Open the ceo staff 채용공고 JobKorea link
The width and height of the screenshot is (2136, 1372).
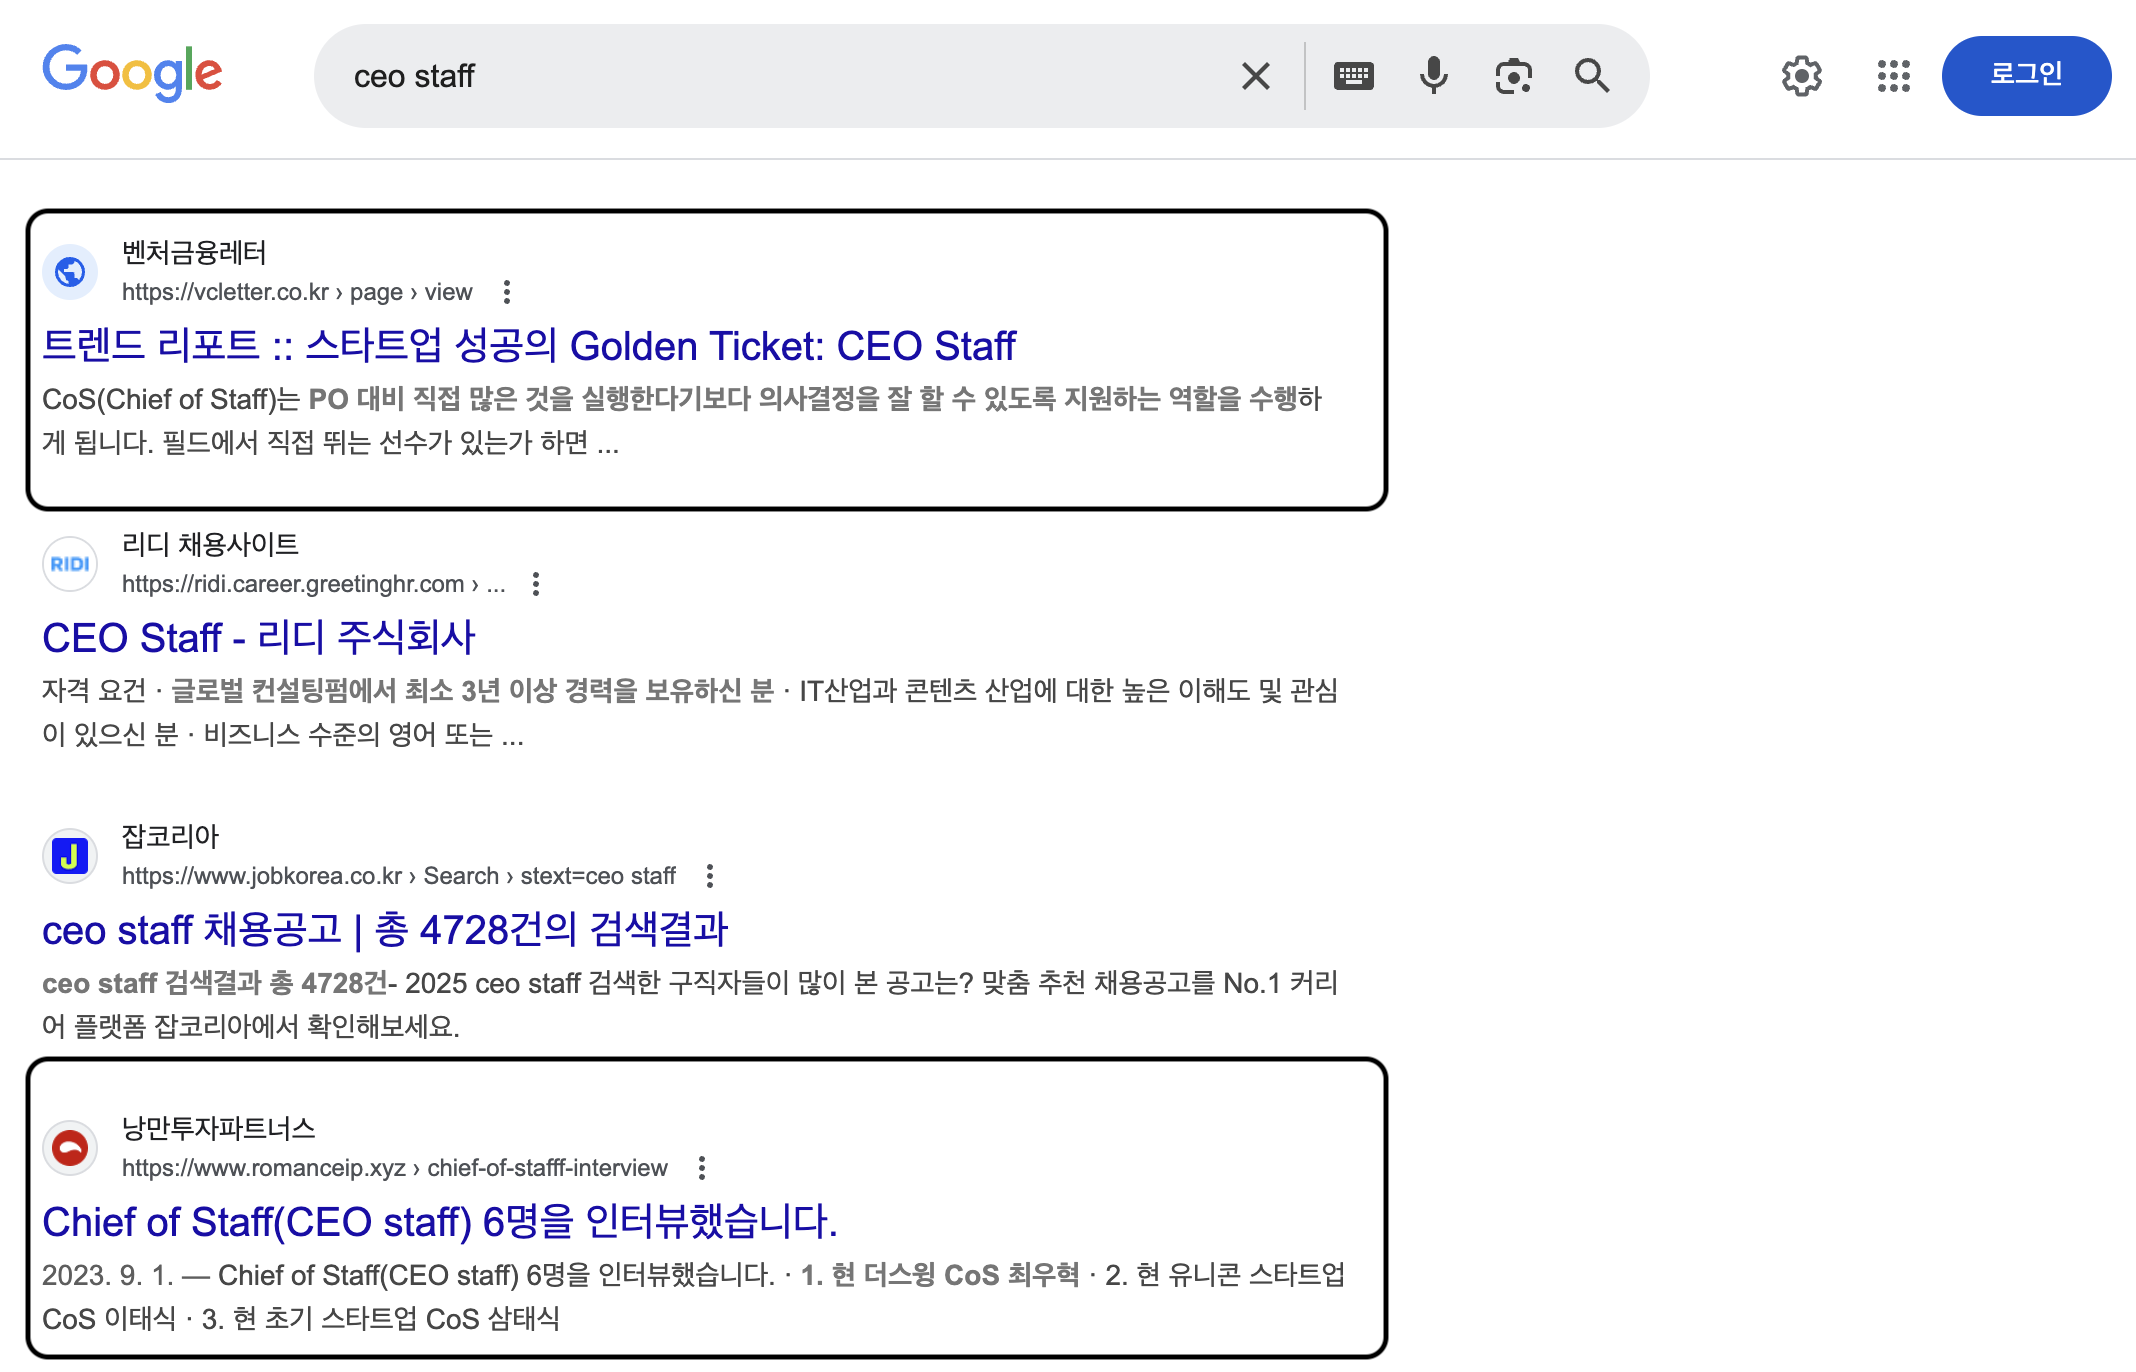click(x=384, y=930)
